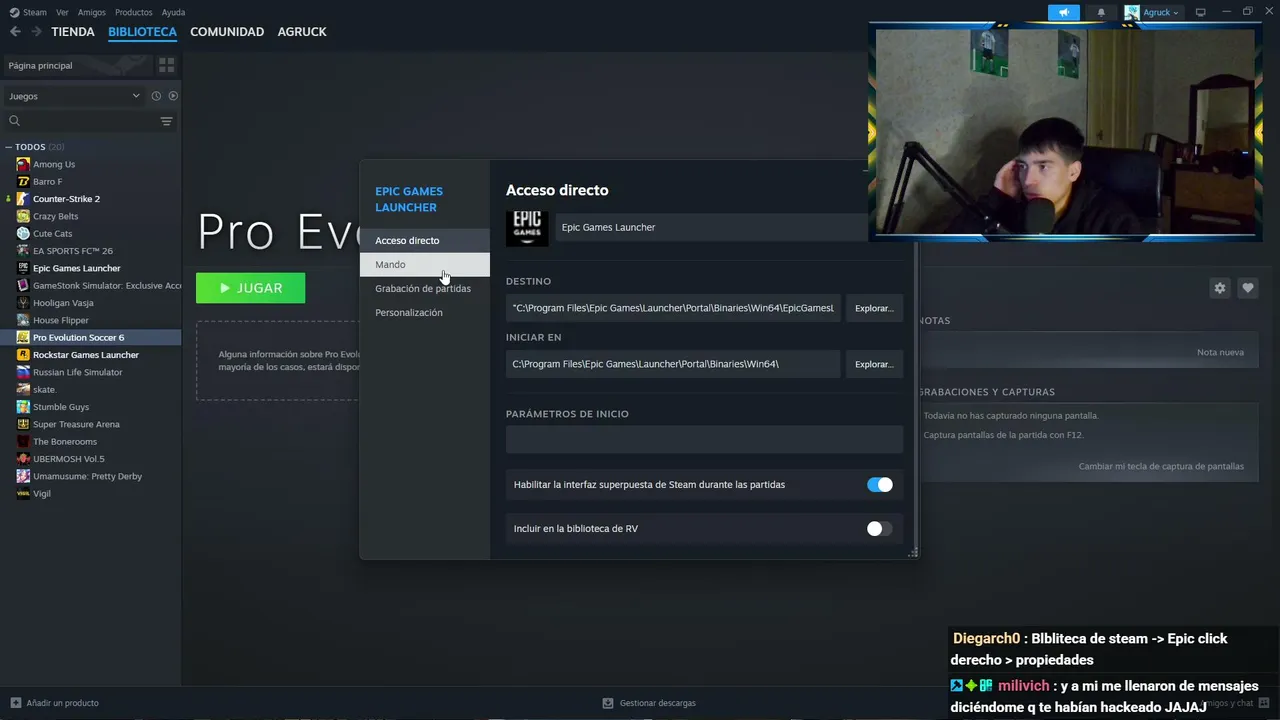The width and height of the screenshot is (1280, 720).
Task: Go back with the left arrow
Action: 15,32
